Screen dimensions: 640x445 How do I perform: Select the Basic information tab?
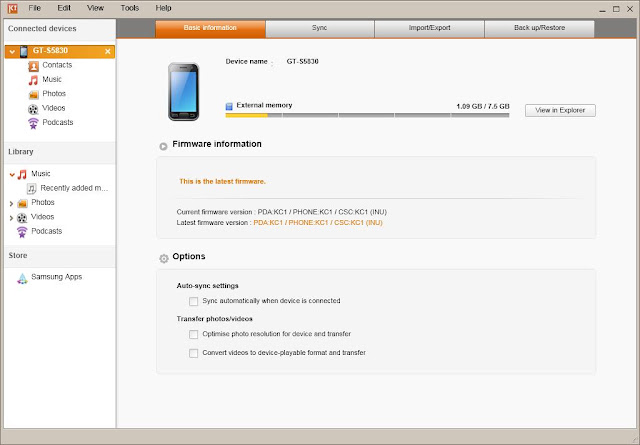[210, 28]
